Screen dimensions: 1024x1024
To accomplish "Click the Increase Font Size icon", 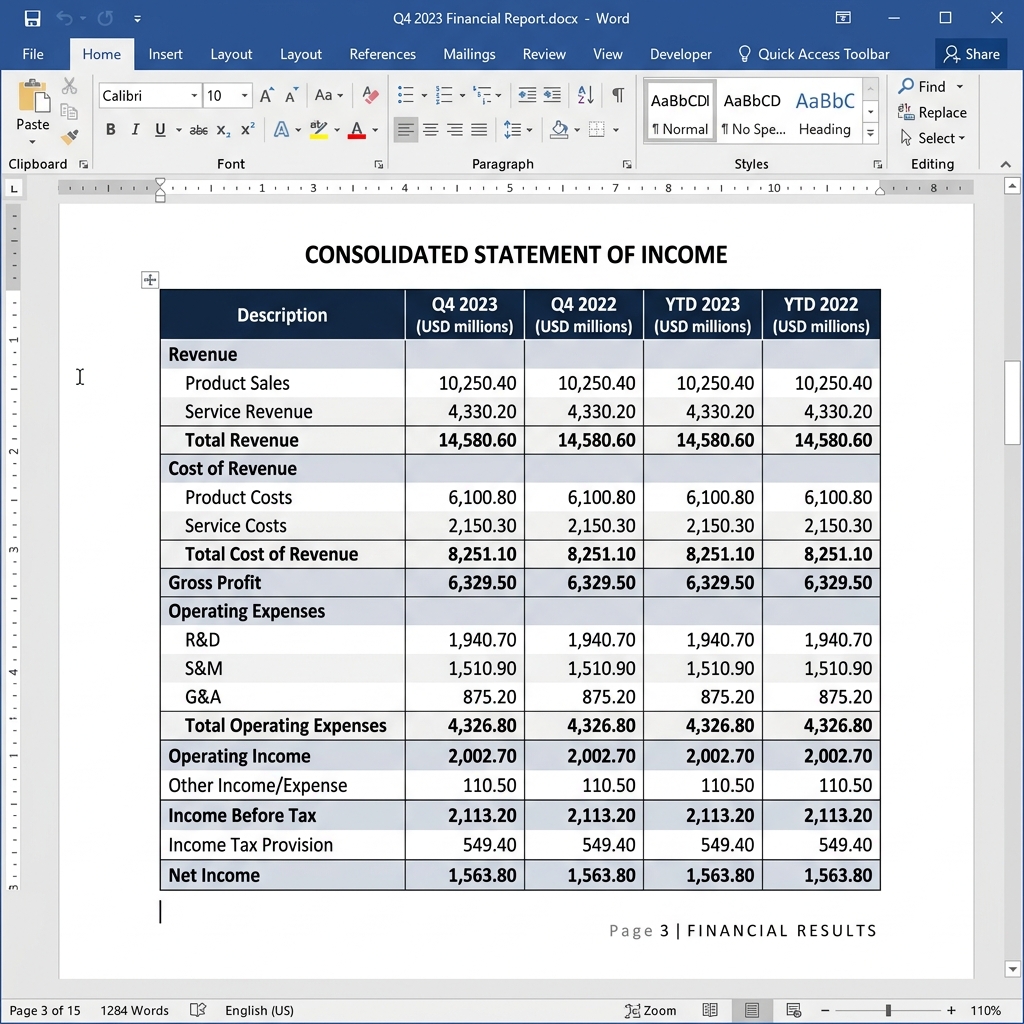I will pos(265,95).
